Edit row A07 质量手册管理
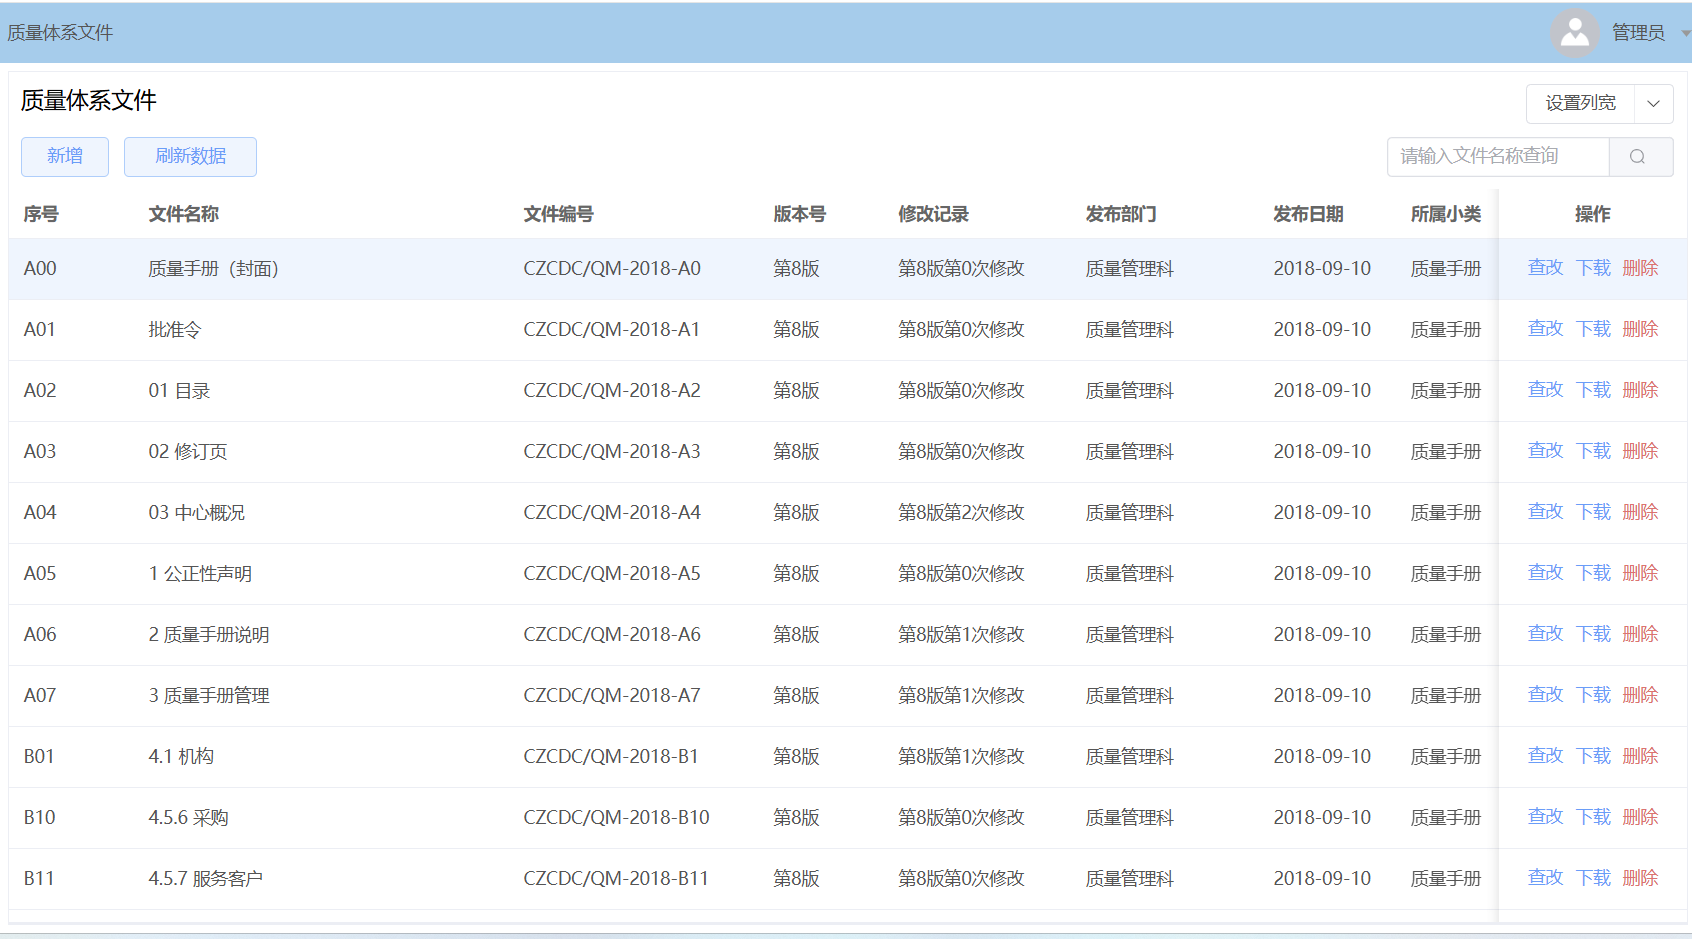The width and height of the screenshot is (1692, 939). click(1545, 695)
